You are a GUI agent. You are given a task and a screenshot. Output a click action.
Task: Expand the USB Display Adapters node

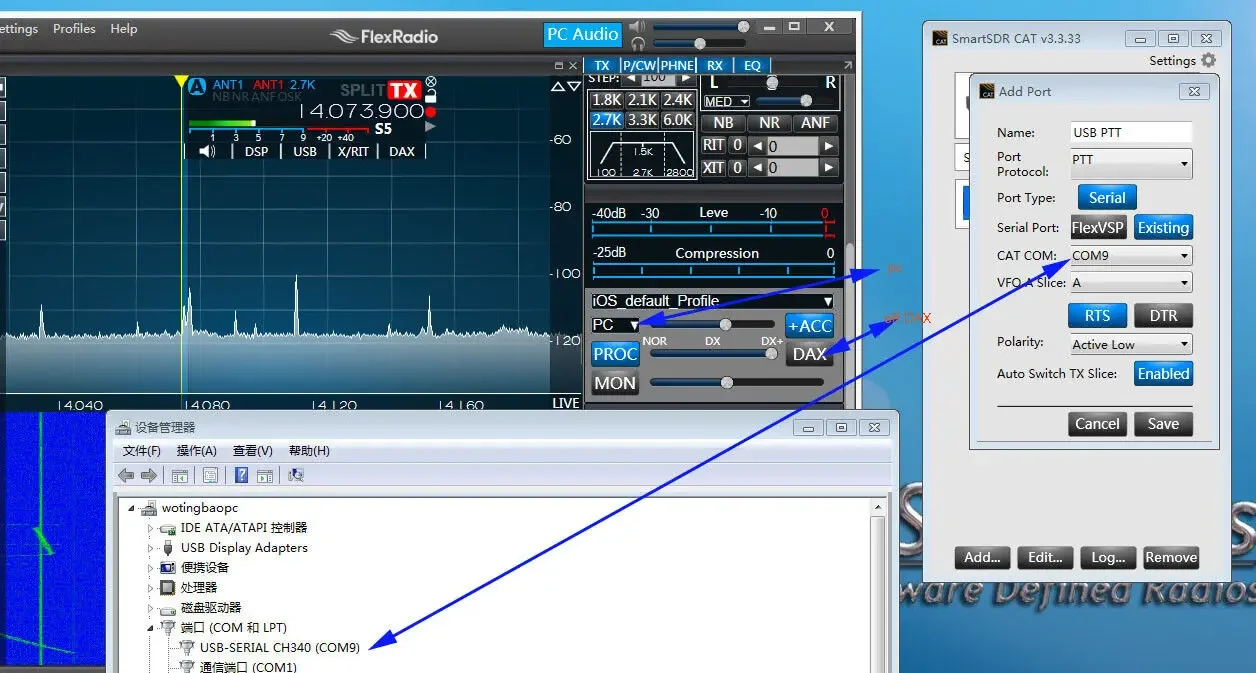(x=151, y=548)
